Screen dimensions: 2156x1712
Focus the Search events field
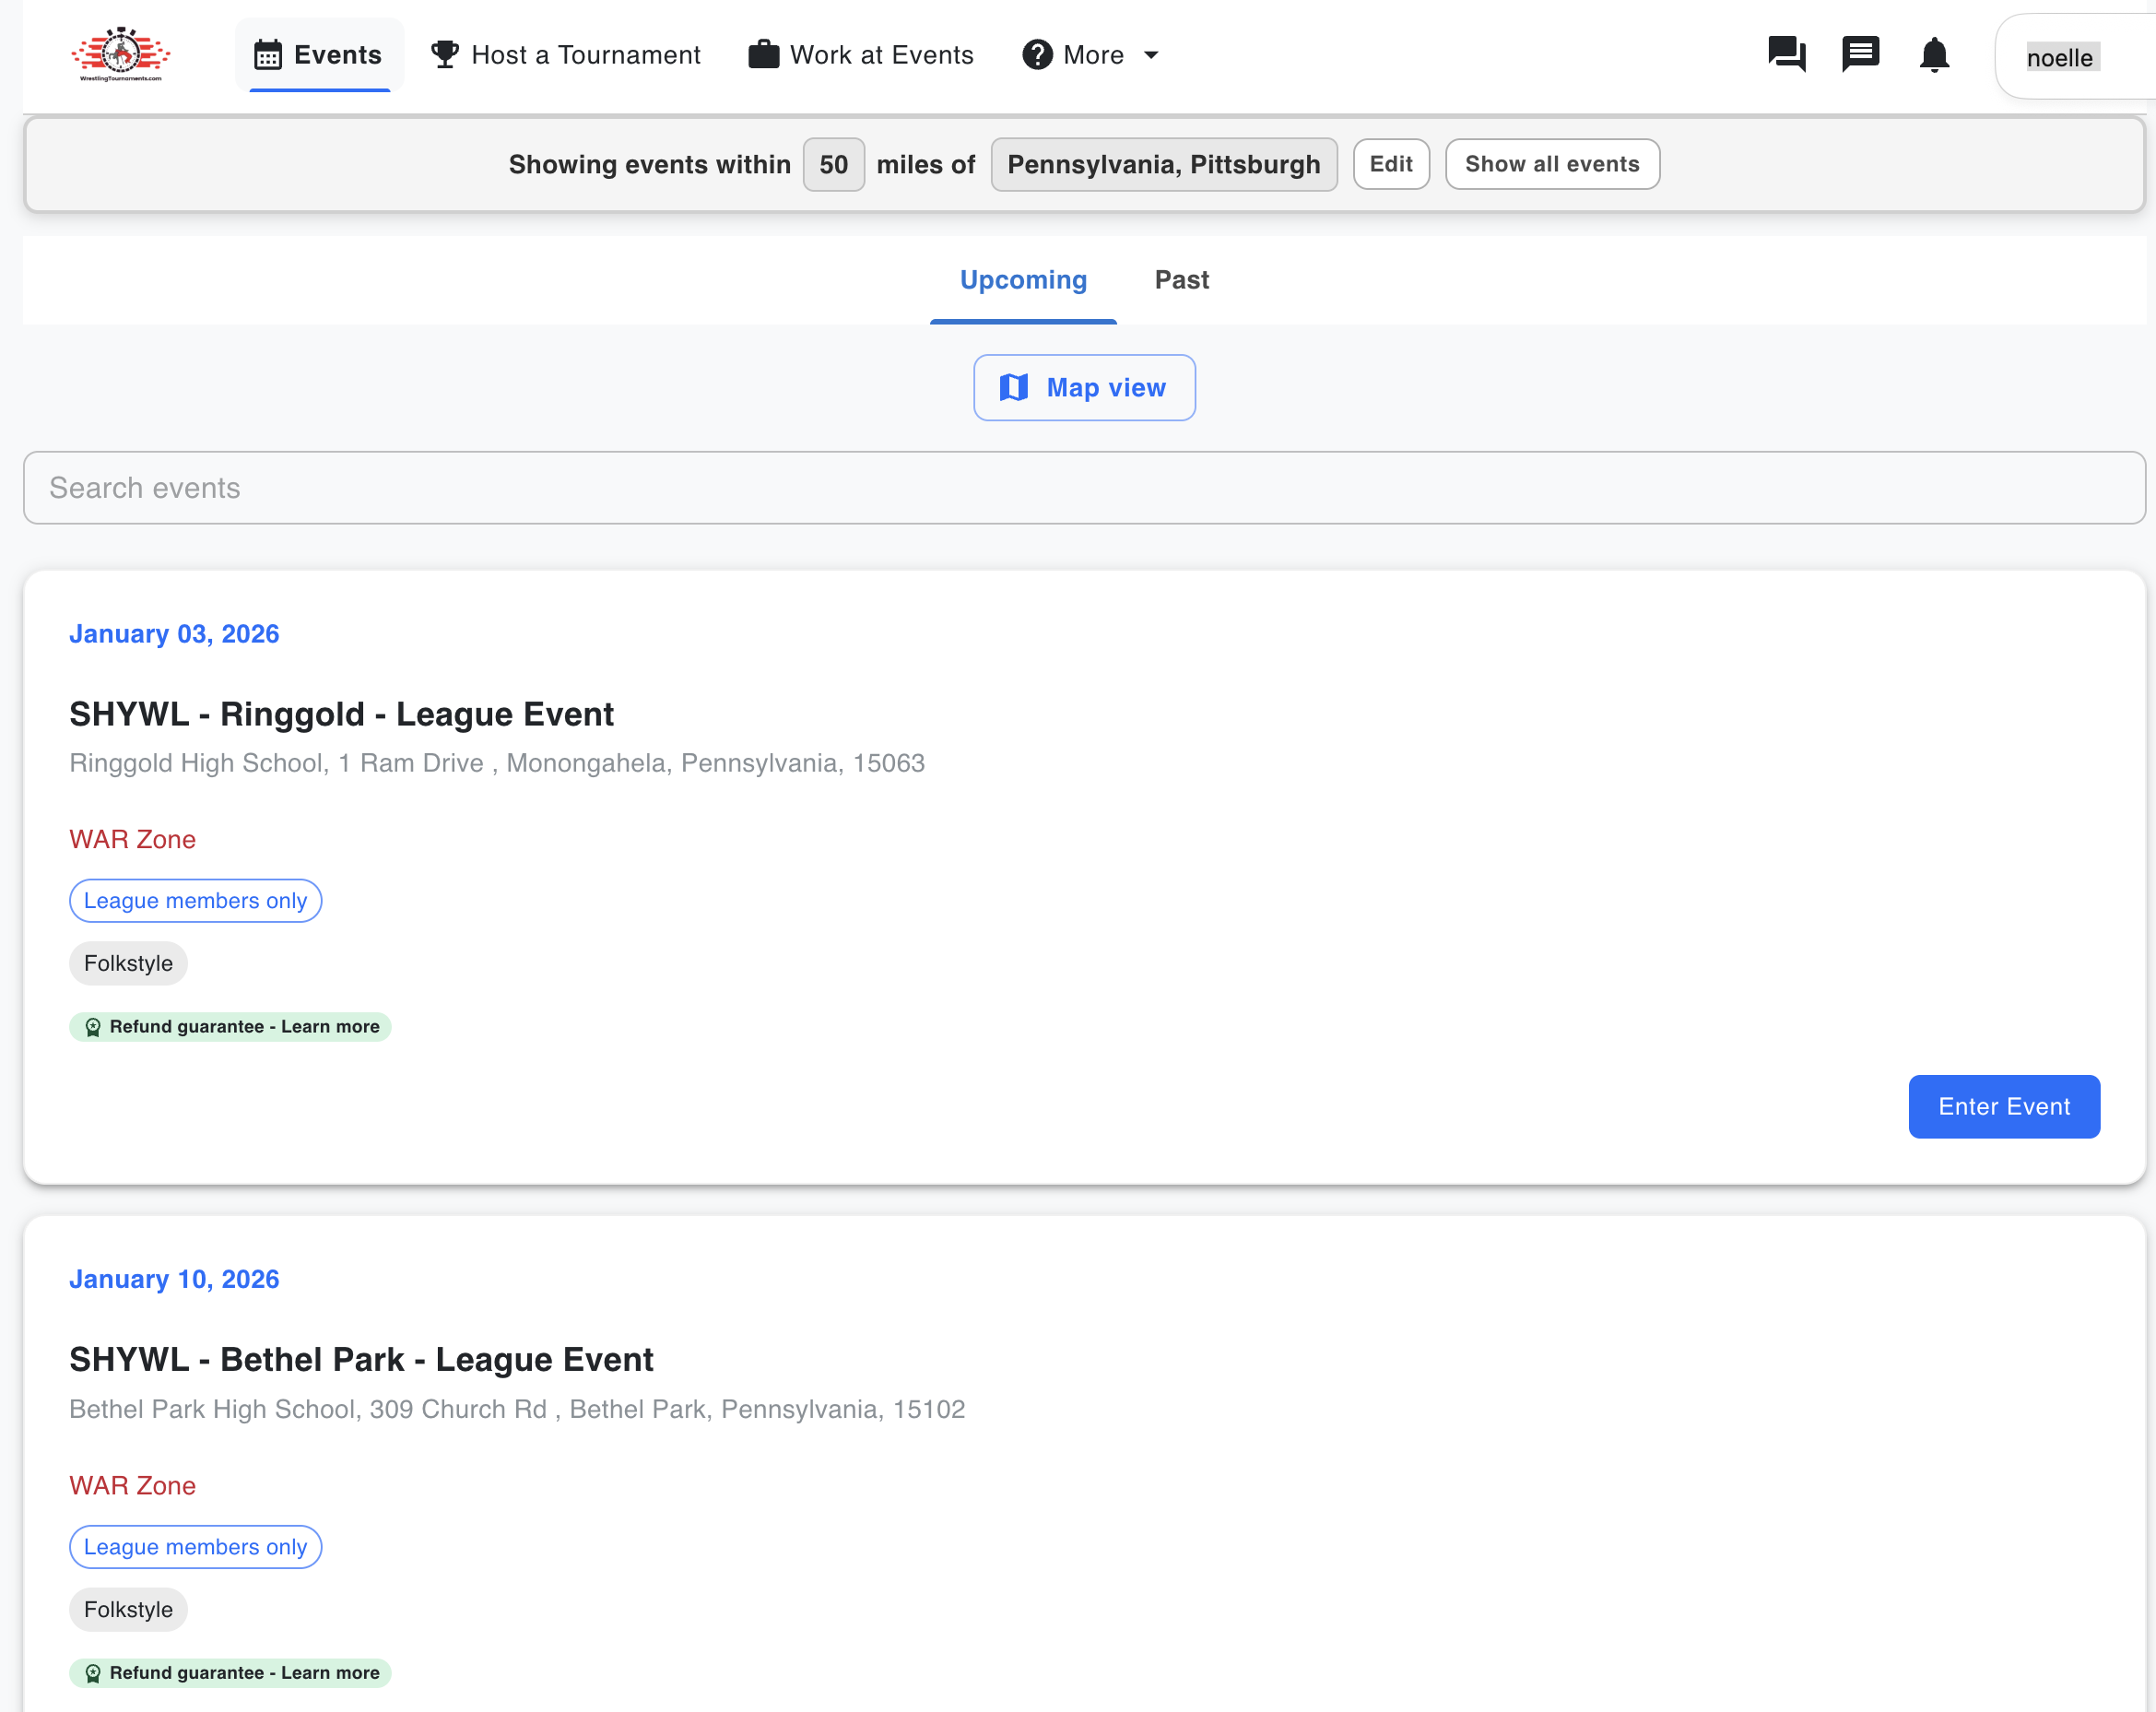pyautogui.click(x=1084, y=488)
